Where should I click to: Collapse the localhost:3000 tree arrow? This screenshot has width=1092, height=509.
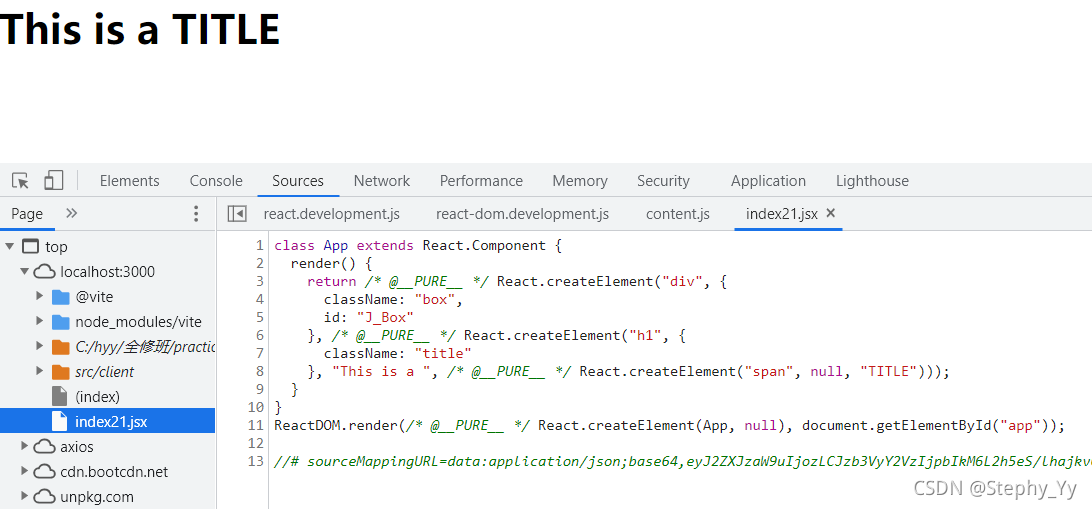[x=24, y=272]
